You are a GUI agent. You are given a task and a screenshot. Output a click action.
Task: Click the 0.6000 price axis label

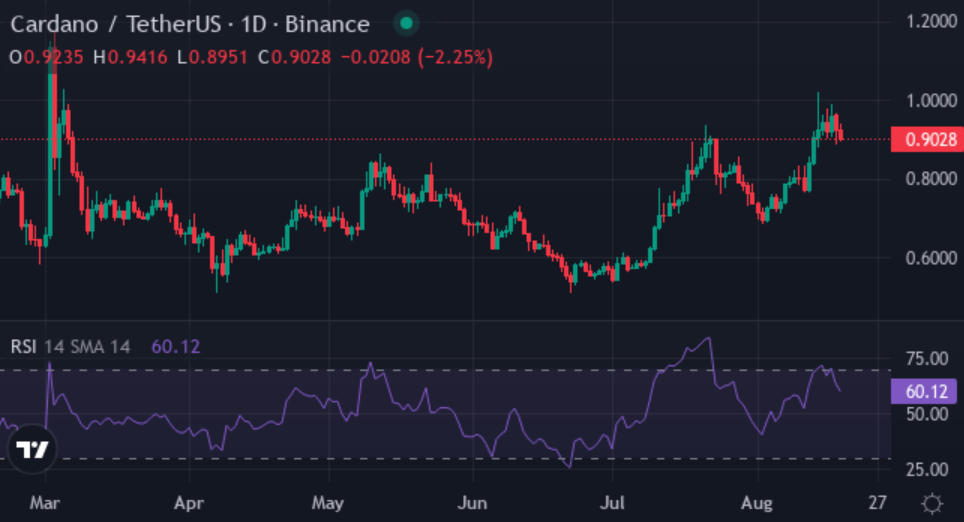click(x=931, y=258)
